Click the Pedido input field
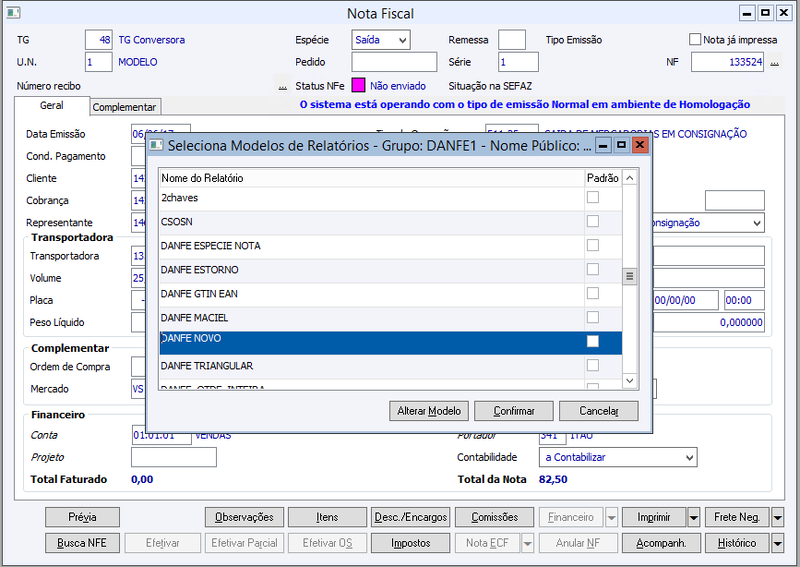 [x=394, y=62]
